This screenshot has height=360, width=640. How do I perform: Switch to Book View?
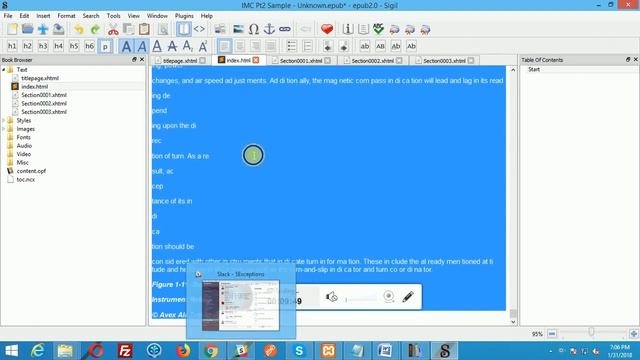click(184, 29)
